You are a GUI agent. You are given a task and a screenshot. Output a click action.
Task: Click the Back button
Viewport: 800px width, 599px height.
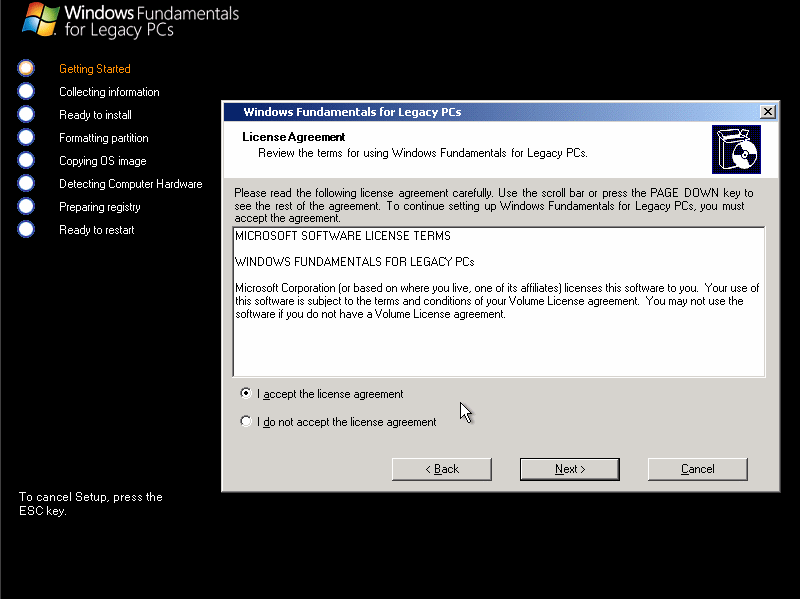(441, 468)
